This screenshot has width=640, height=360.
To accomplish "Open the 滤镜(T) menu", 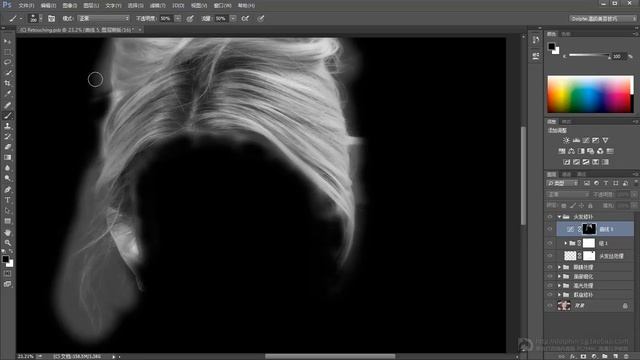I will [157, 5].
